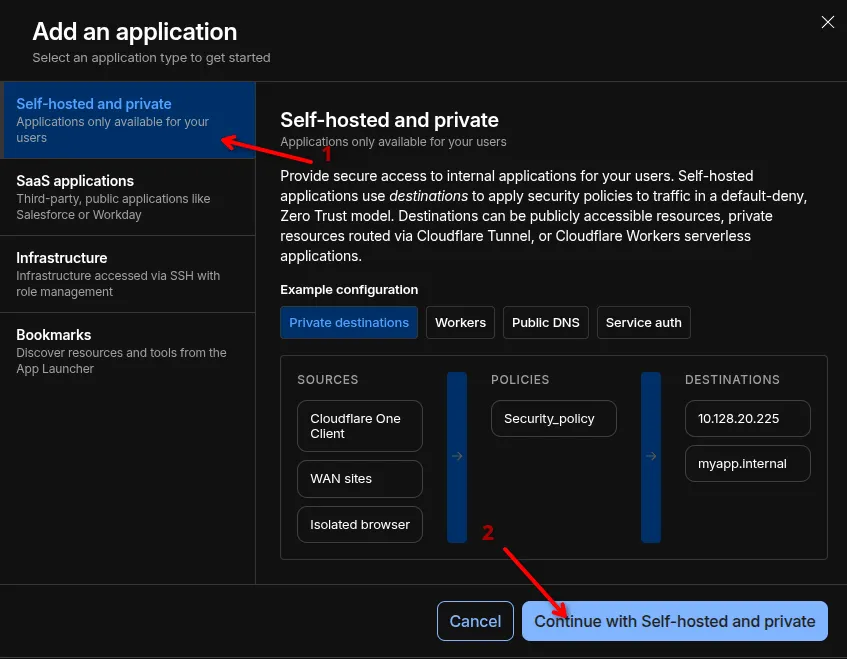Click the DESTINATIONS column heading
847x659 pixels.
tap(732, 380)
